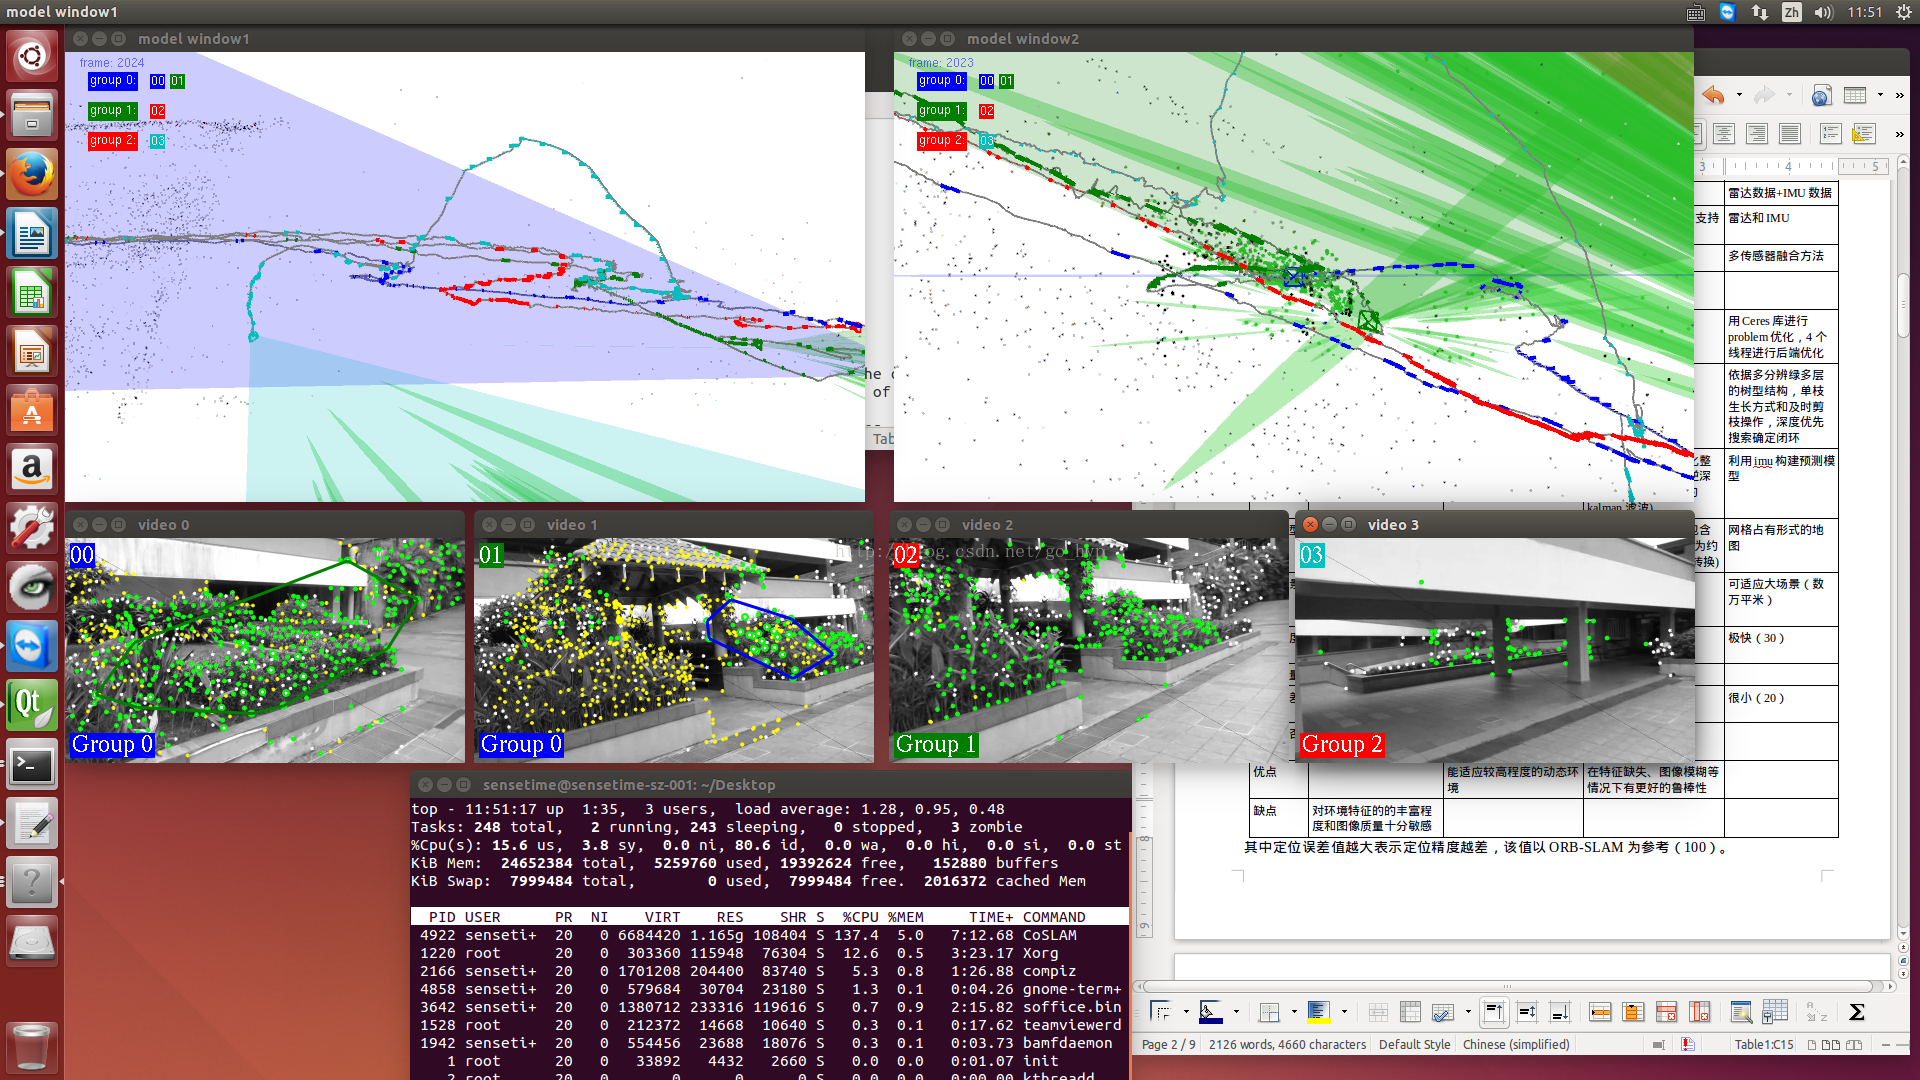Click the Insert Row icon
This screenshot has width=1920, height=1080.
coord(1600,1012)
